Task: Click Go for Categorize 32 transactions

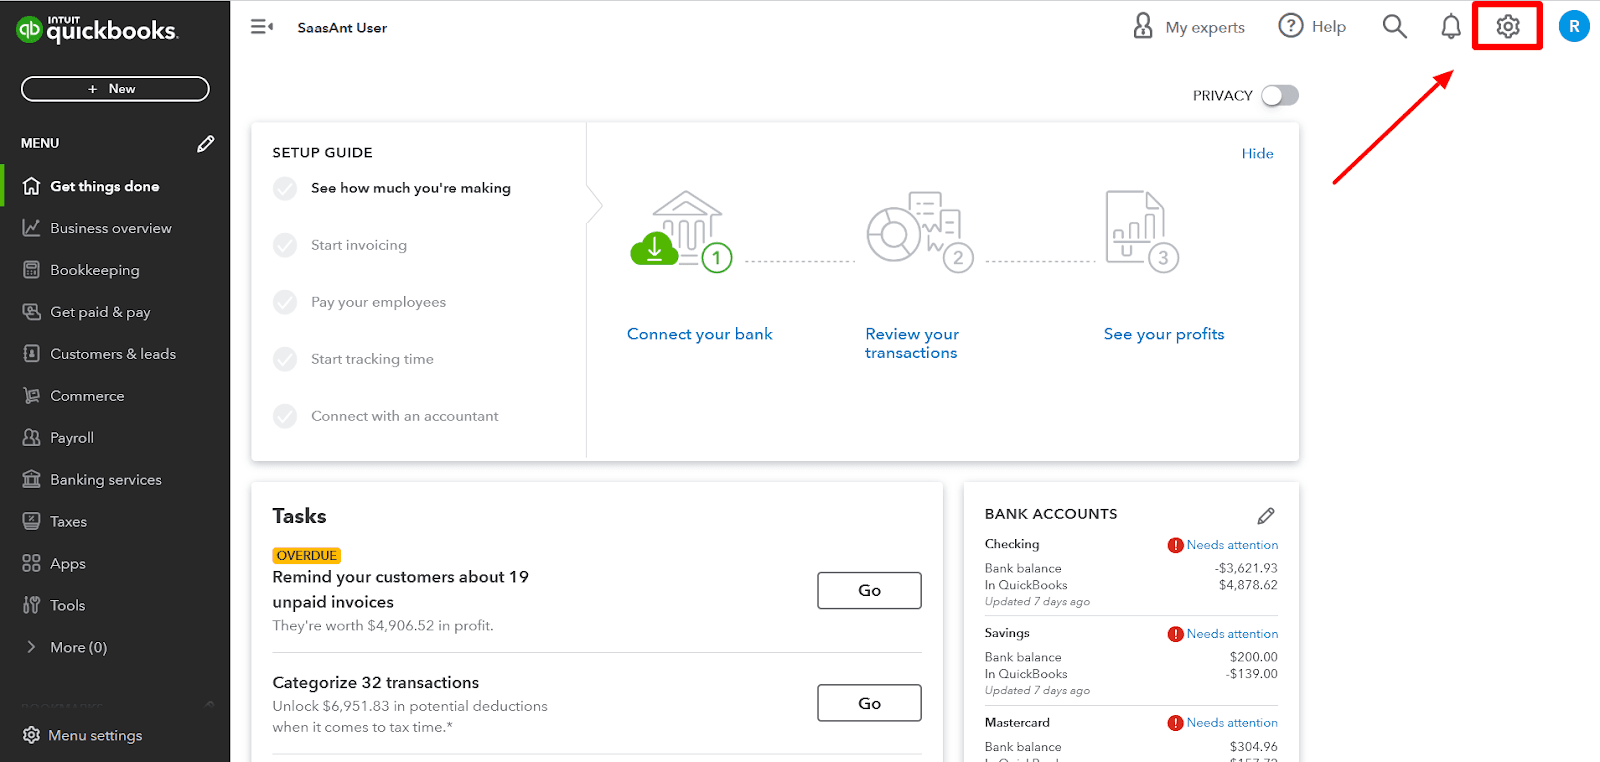Action: 869,703
